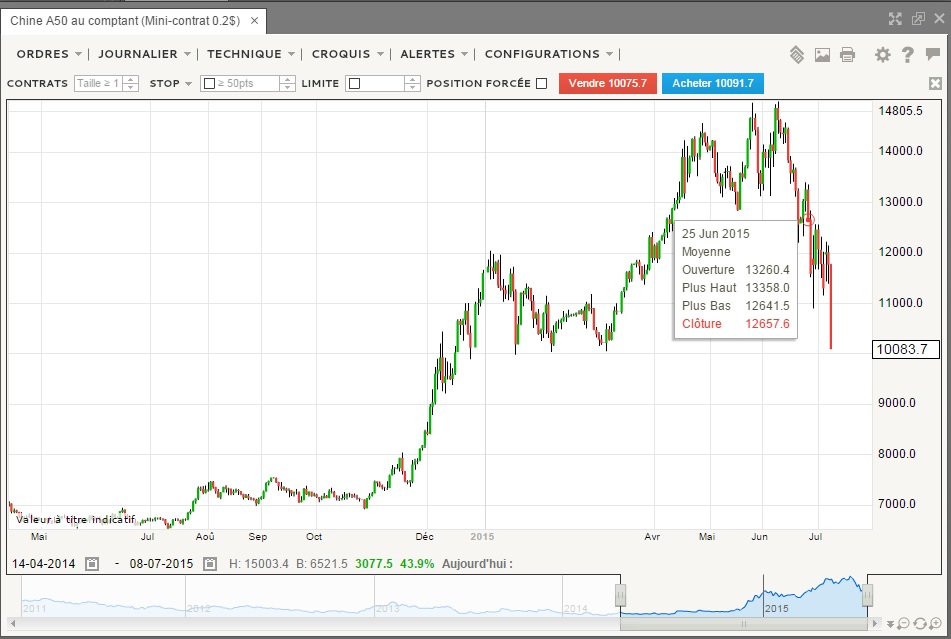951x639 pixels.
Task: Print the chart via printer icon
Action: pyautogui.click(x=847, y=55)
